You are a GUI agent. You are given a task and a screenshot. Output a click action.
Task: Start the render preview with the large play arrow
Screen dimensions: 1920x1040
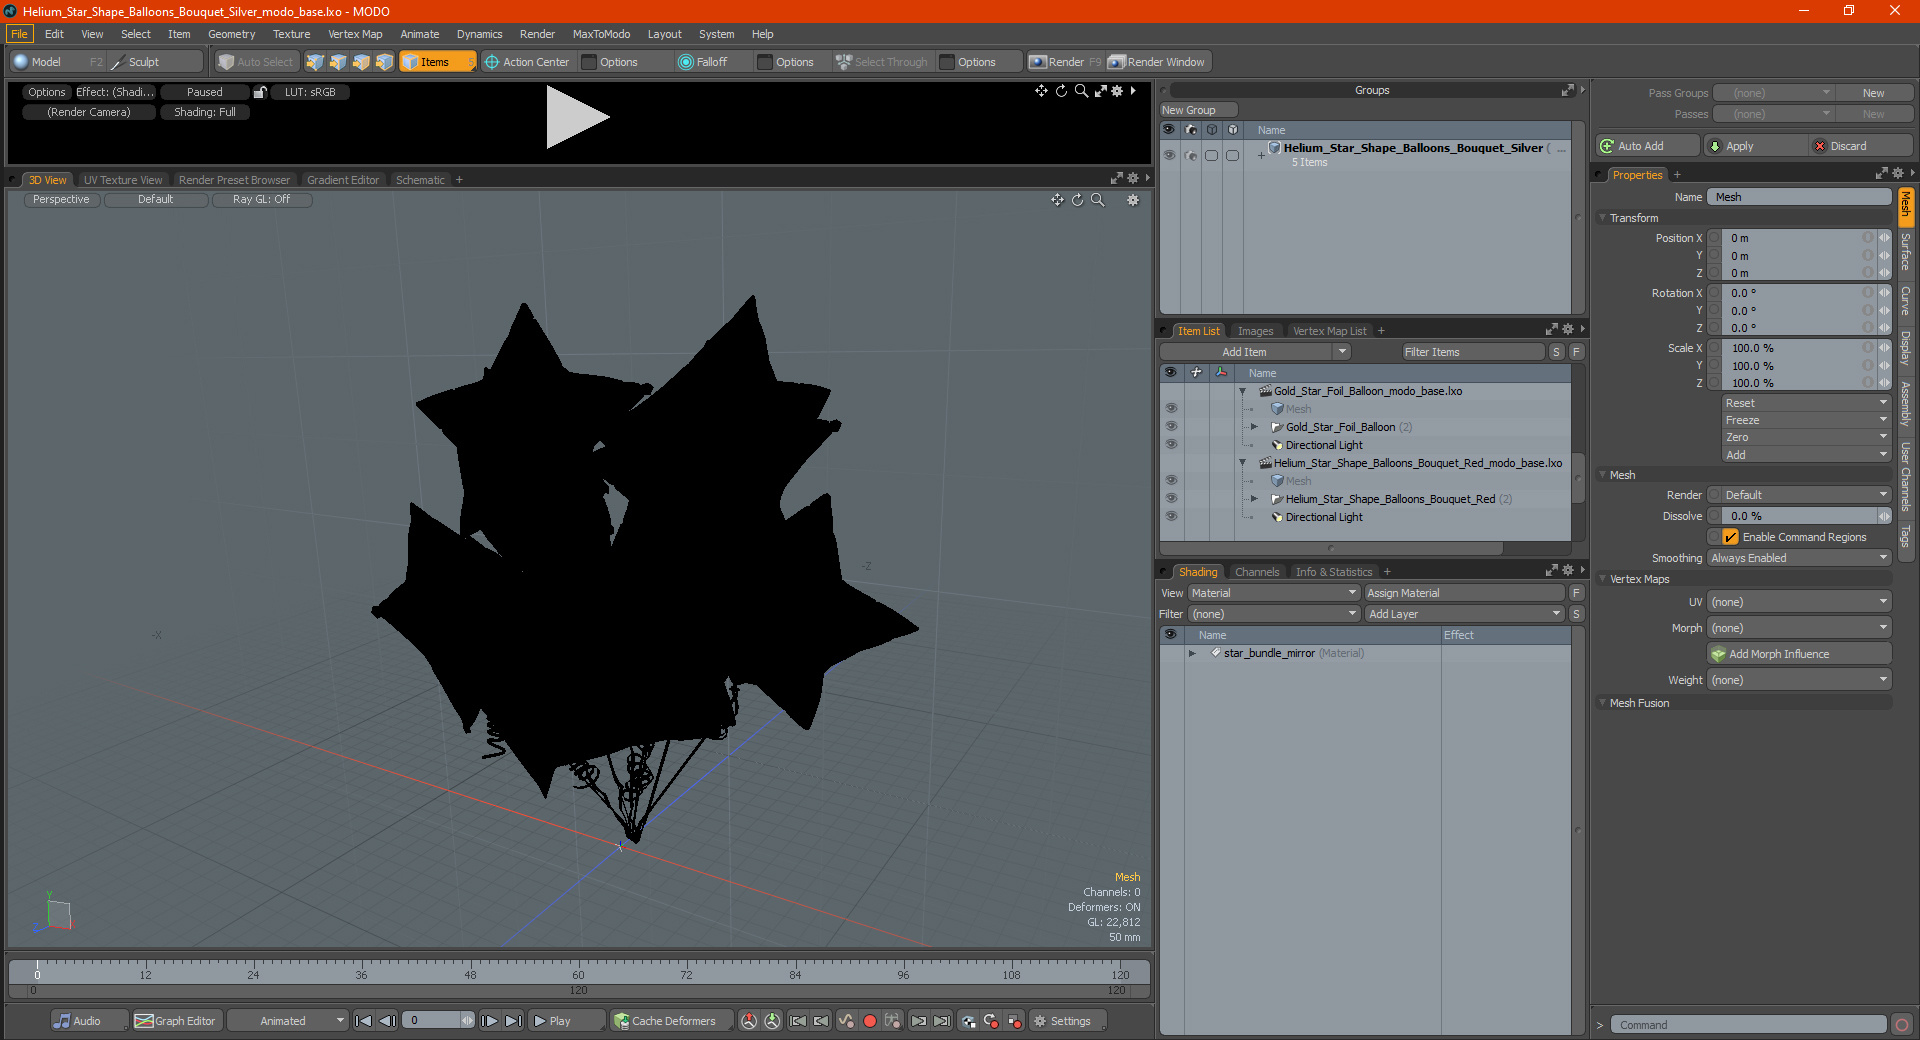pyautogui.click(x=577, y=118)
